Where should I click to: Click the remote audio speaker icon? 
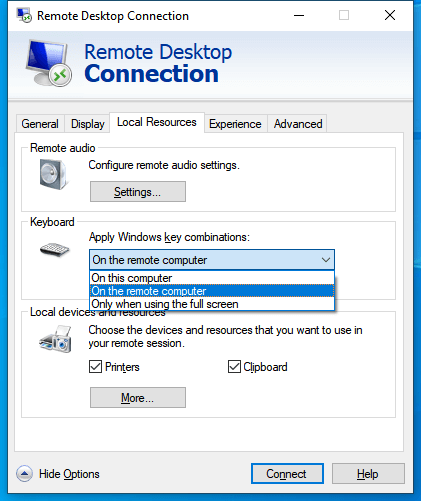53,174
